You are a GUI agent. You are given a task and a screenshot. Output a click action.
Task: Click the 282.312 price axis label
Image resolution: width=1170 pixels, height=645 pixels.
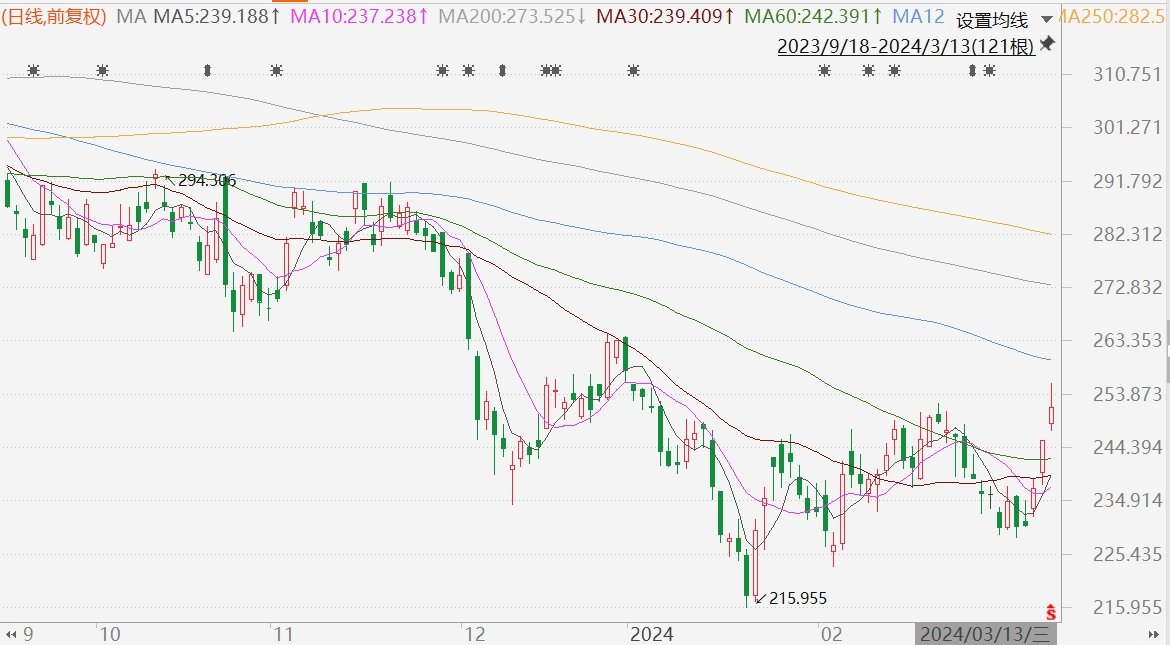(x=1127, y=234)
